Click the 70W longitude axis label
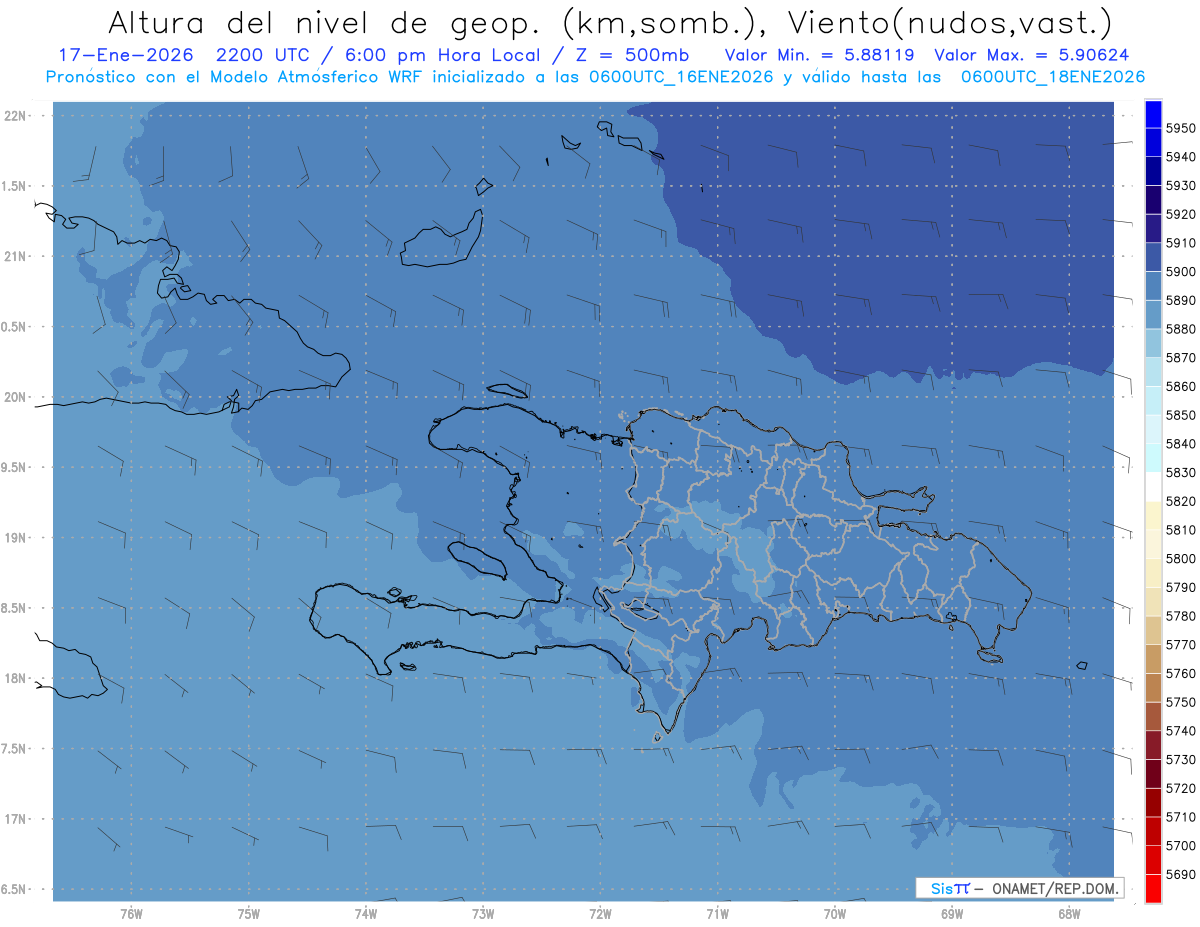 pyautogui.click(x=835, y=913)
